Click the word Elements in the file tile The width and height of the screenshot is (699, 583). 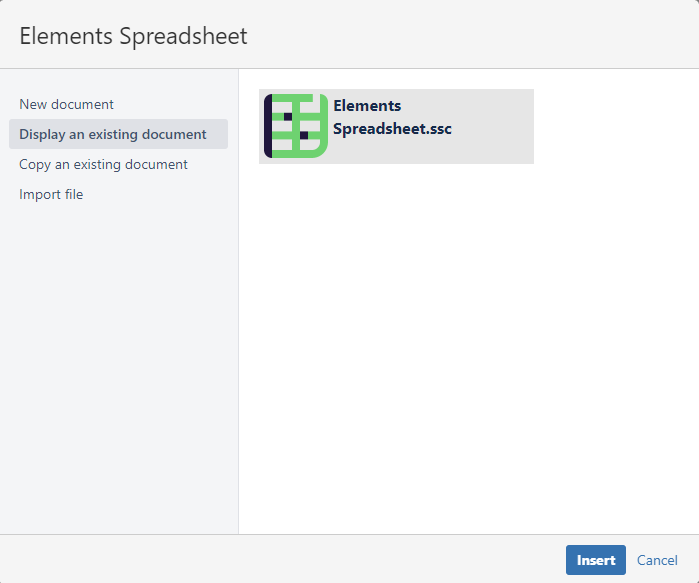pyautogui.click(x=367, y=106)
